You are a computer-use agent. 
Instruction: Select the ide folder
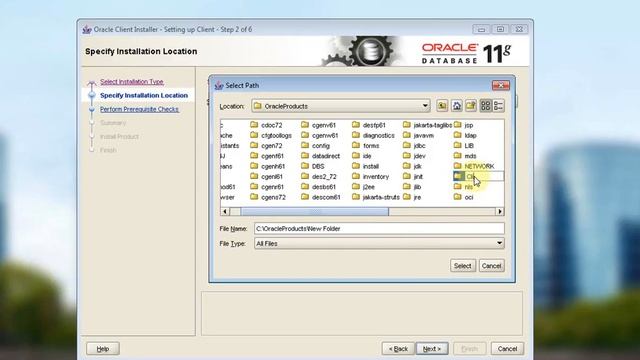click(362, 156)
